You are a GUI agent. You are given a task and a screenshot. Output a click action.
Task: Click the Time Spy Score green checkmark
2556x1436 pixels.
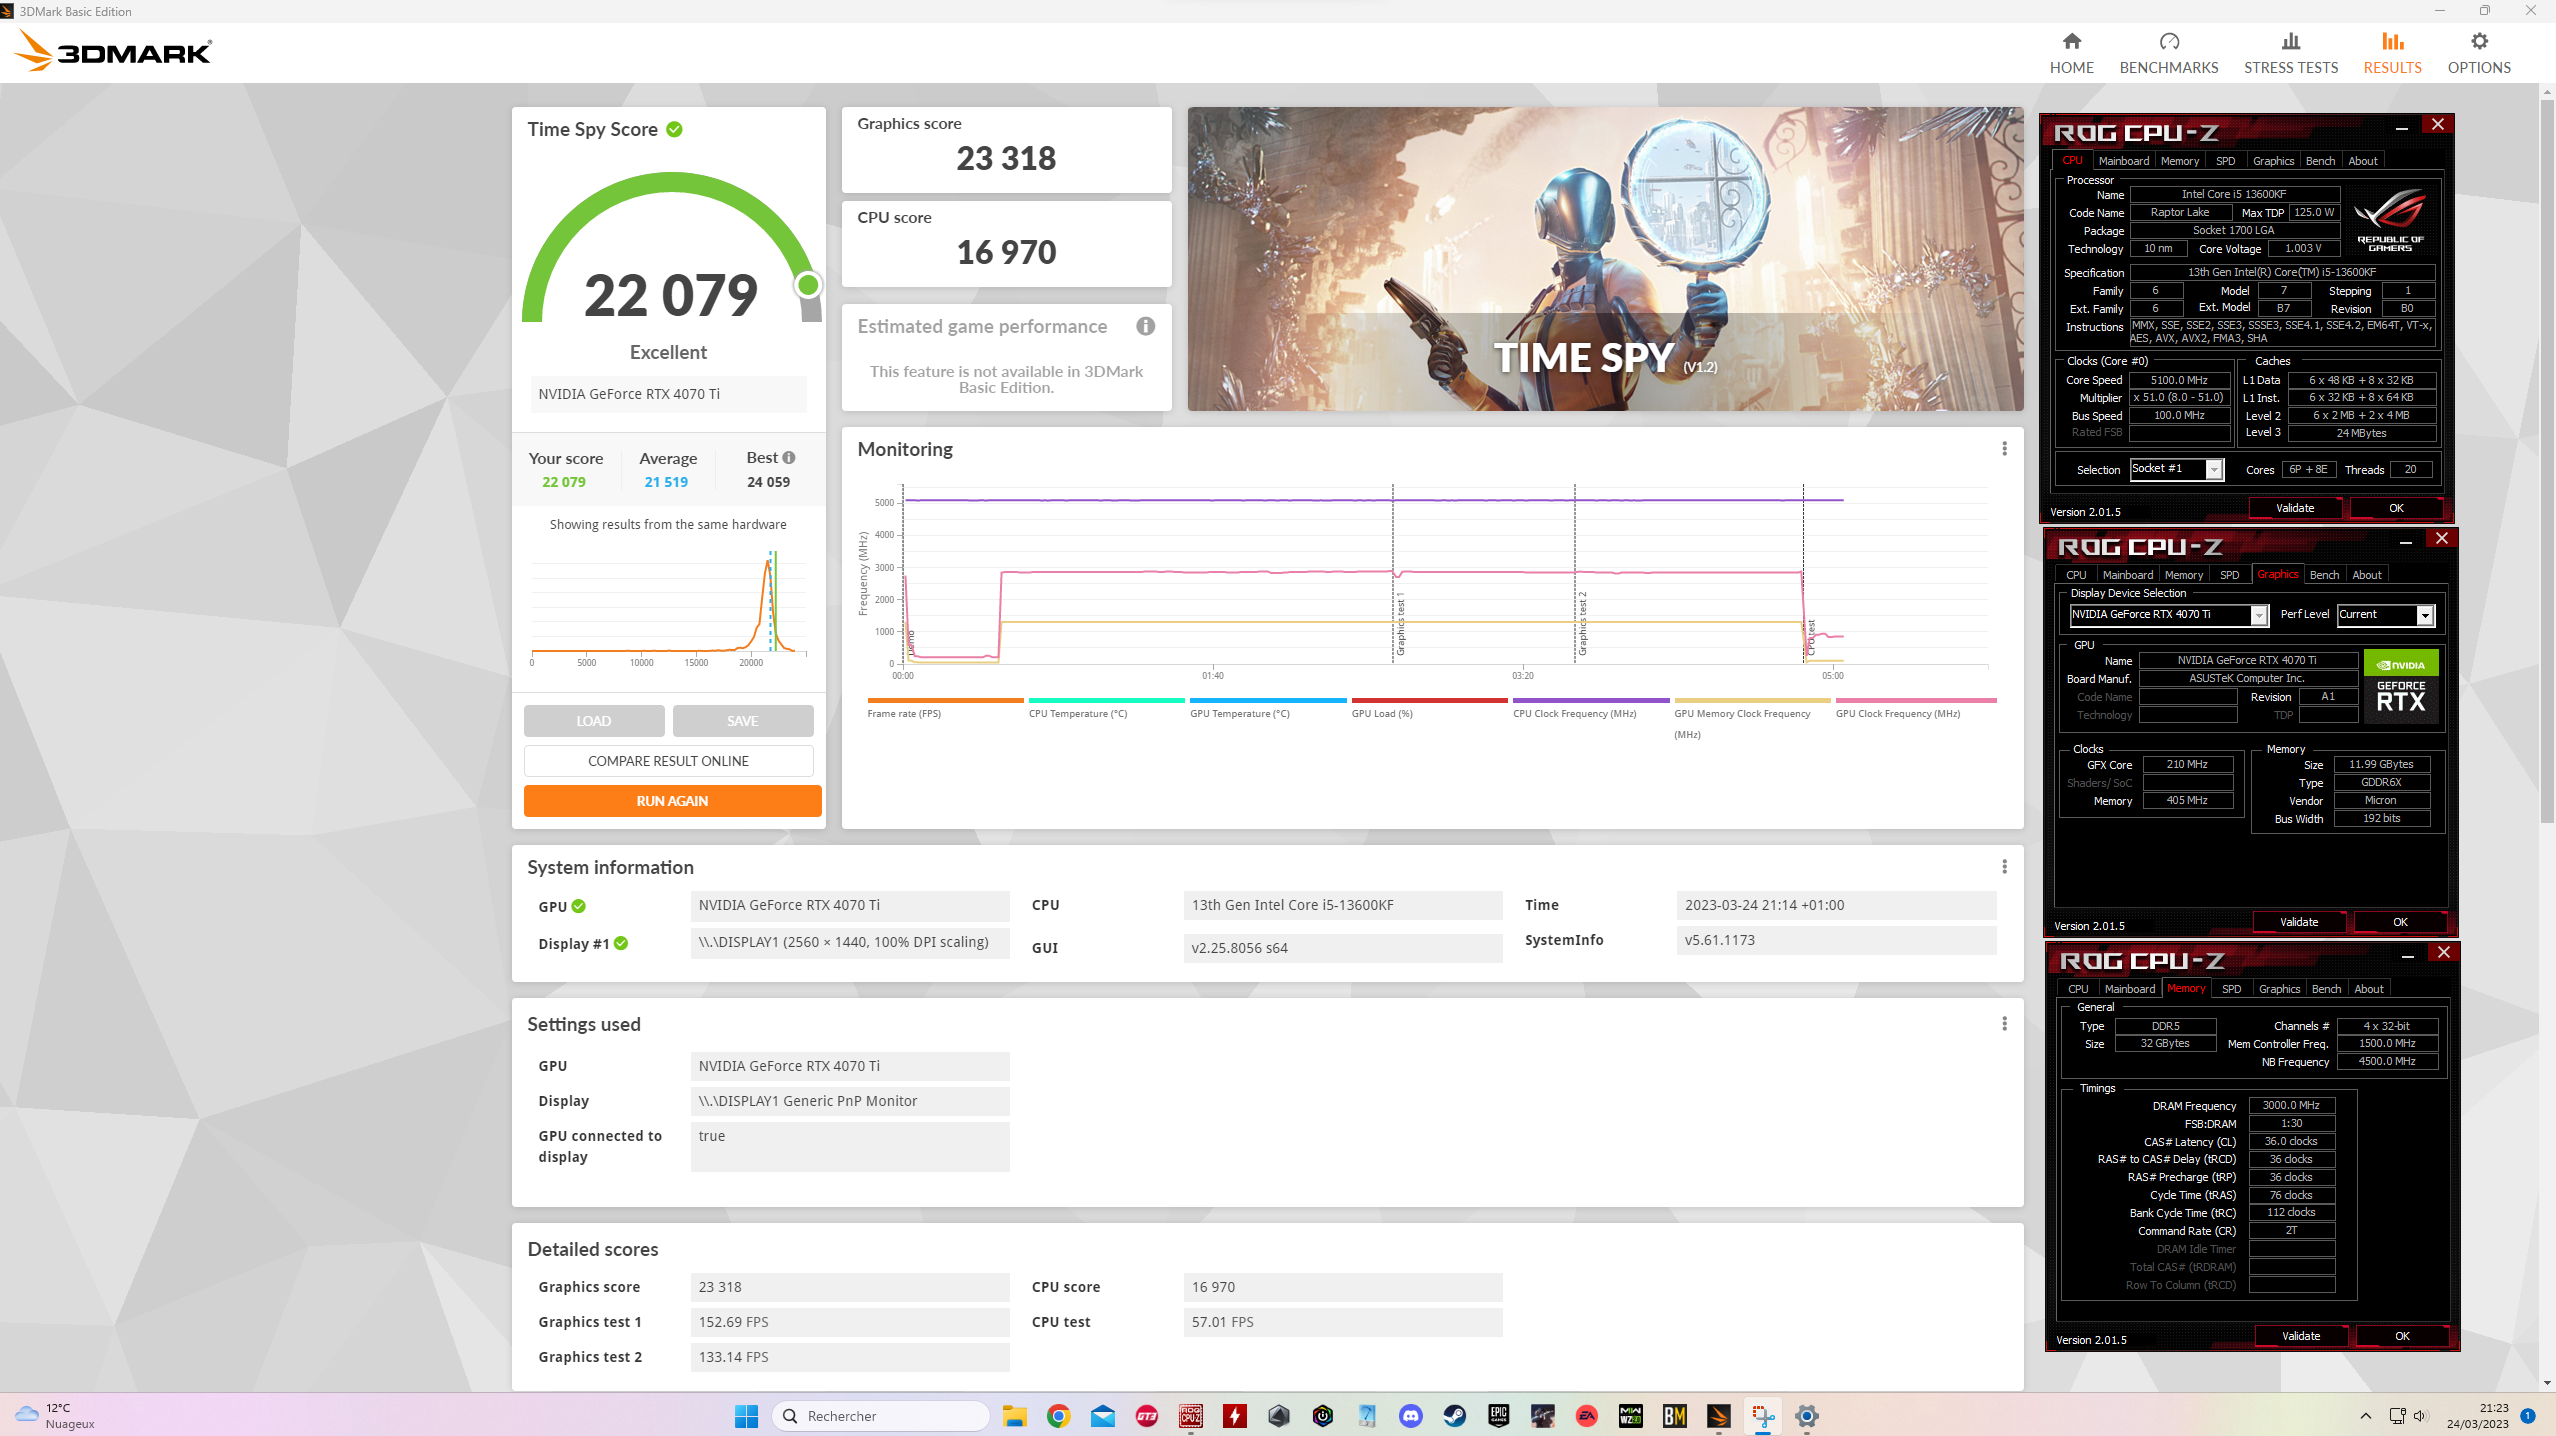pos(675,130)
